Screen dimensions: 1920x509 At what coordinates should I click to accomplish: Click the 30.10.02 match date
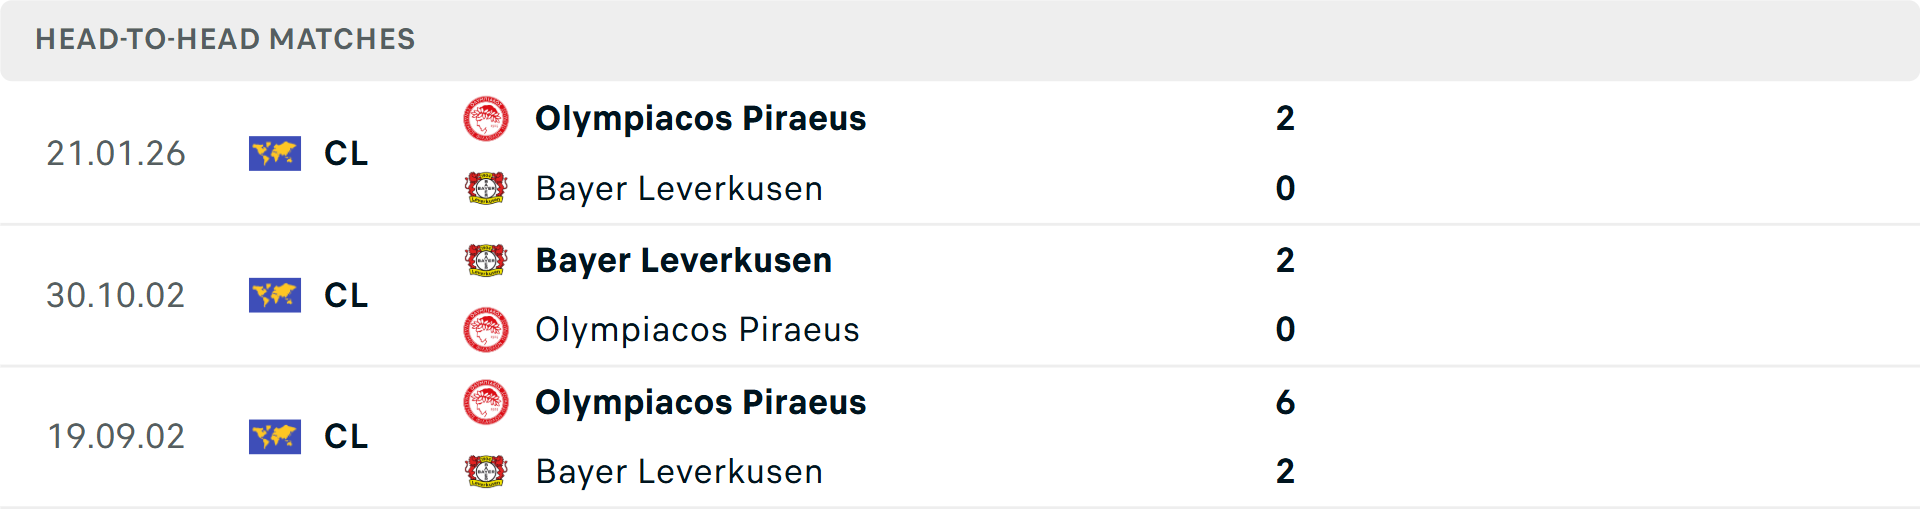116,295
